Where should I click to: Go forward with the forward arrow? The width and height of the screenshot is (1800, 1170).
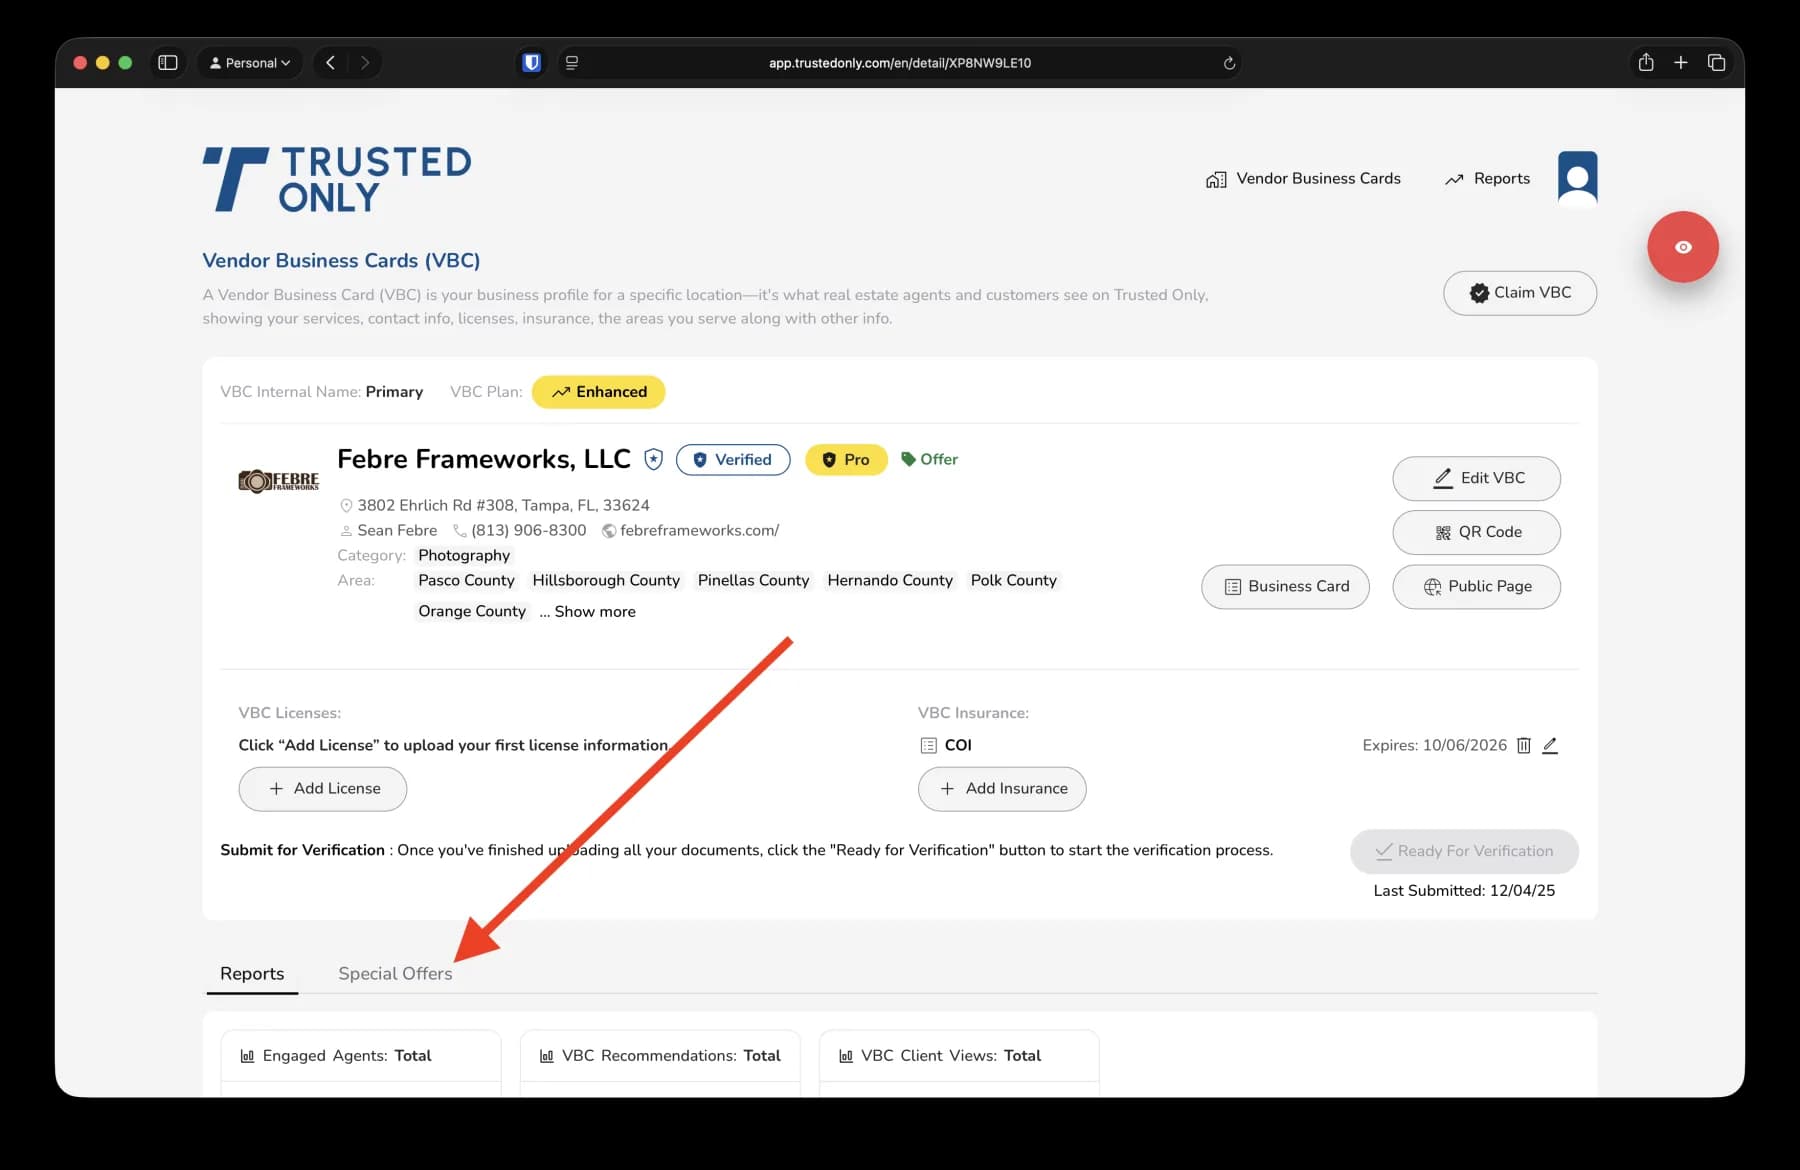click(x=365, y=63)
